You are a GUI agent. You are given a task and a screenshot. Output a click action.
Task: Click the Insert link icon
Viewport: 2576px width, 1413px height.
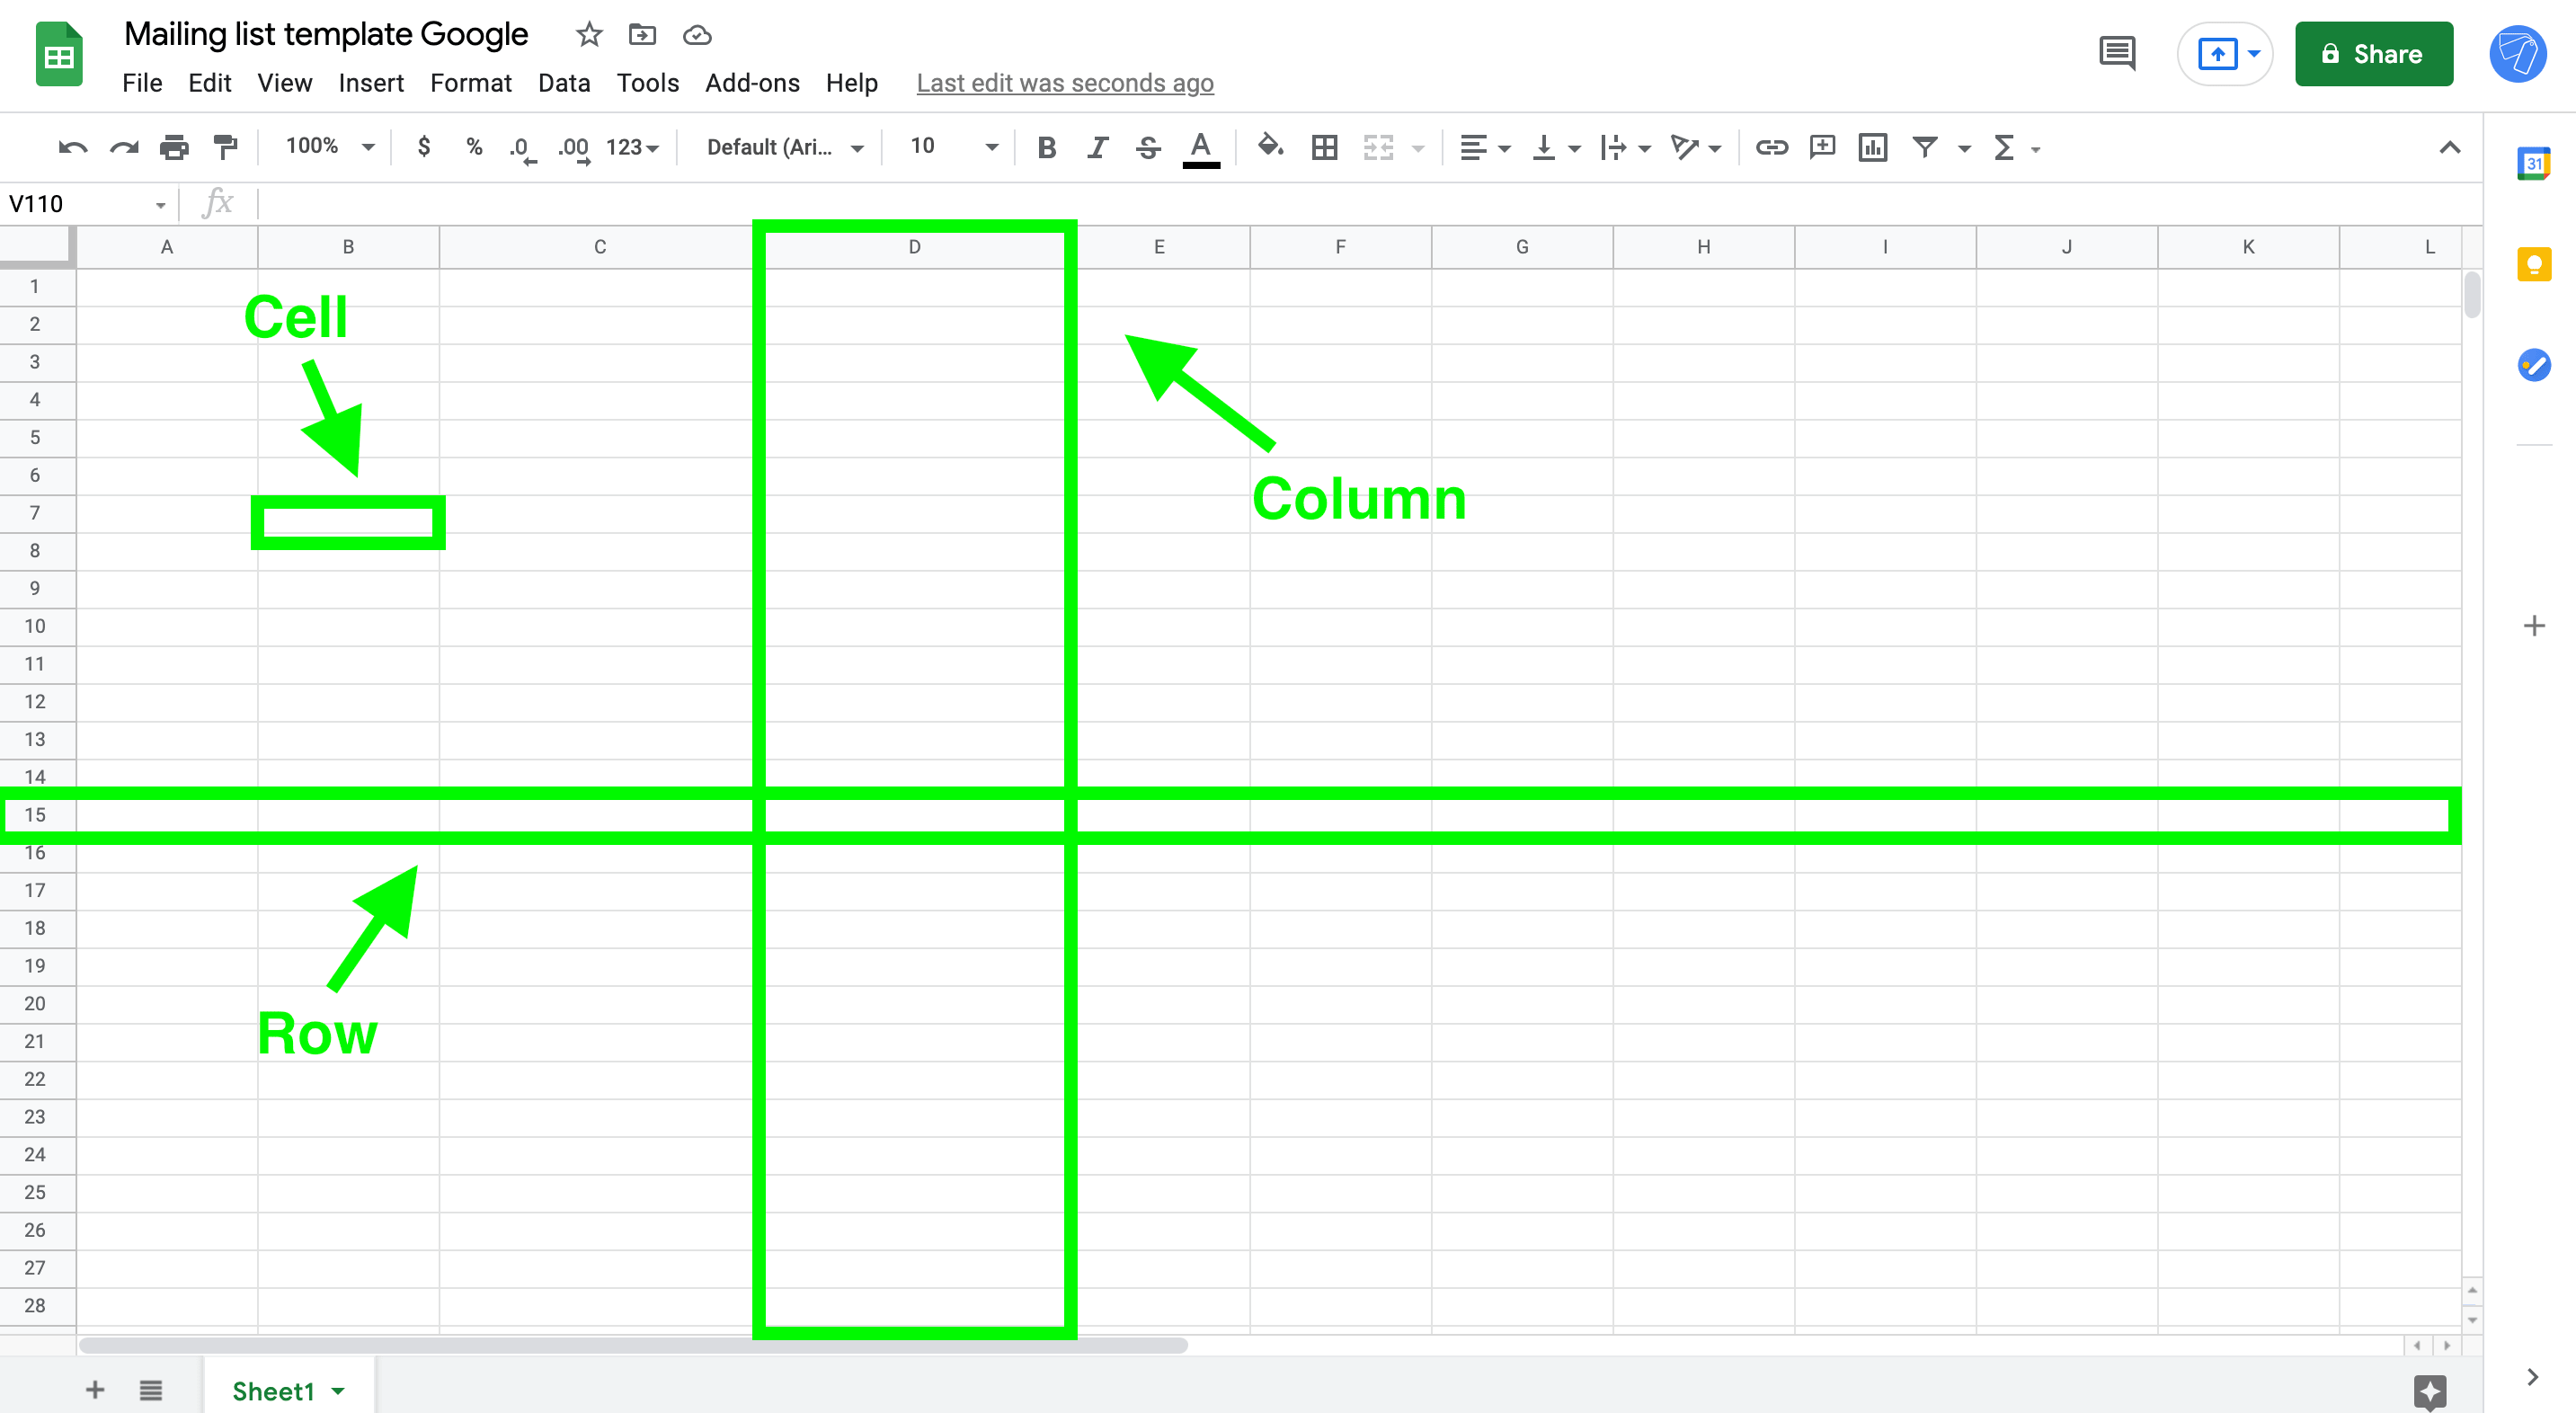(1771, 147)
